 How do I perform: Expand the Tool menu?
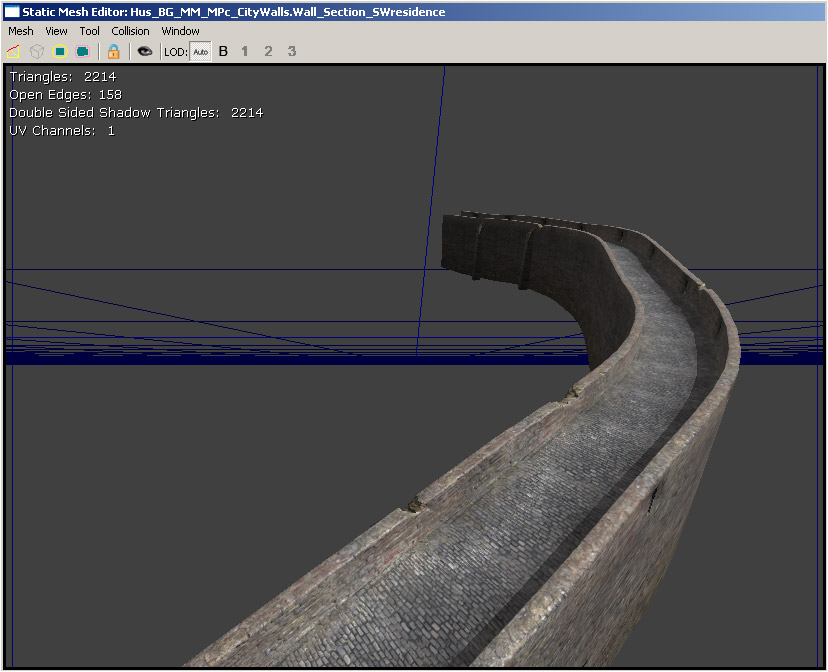pos(90,31)
